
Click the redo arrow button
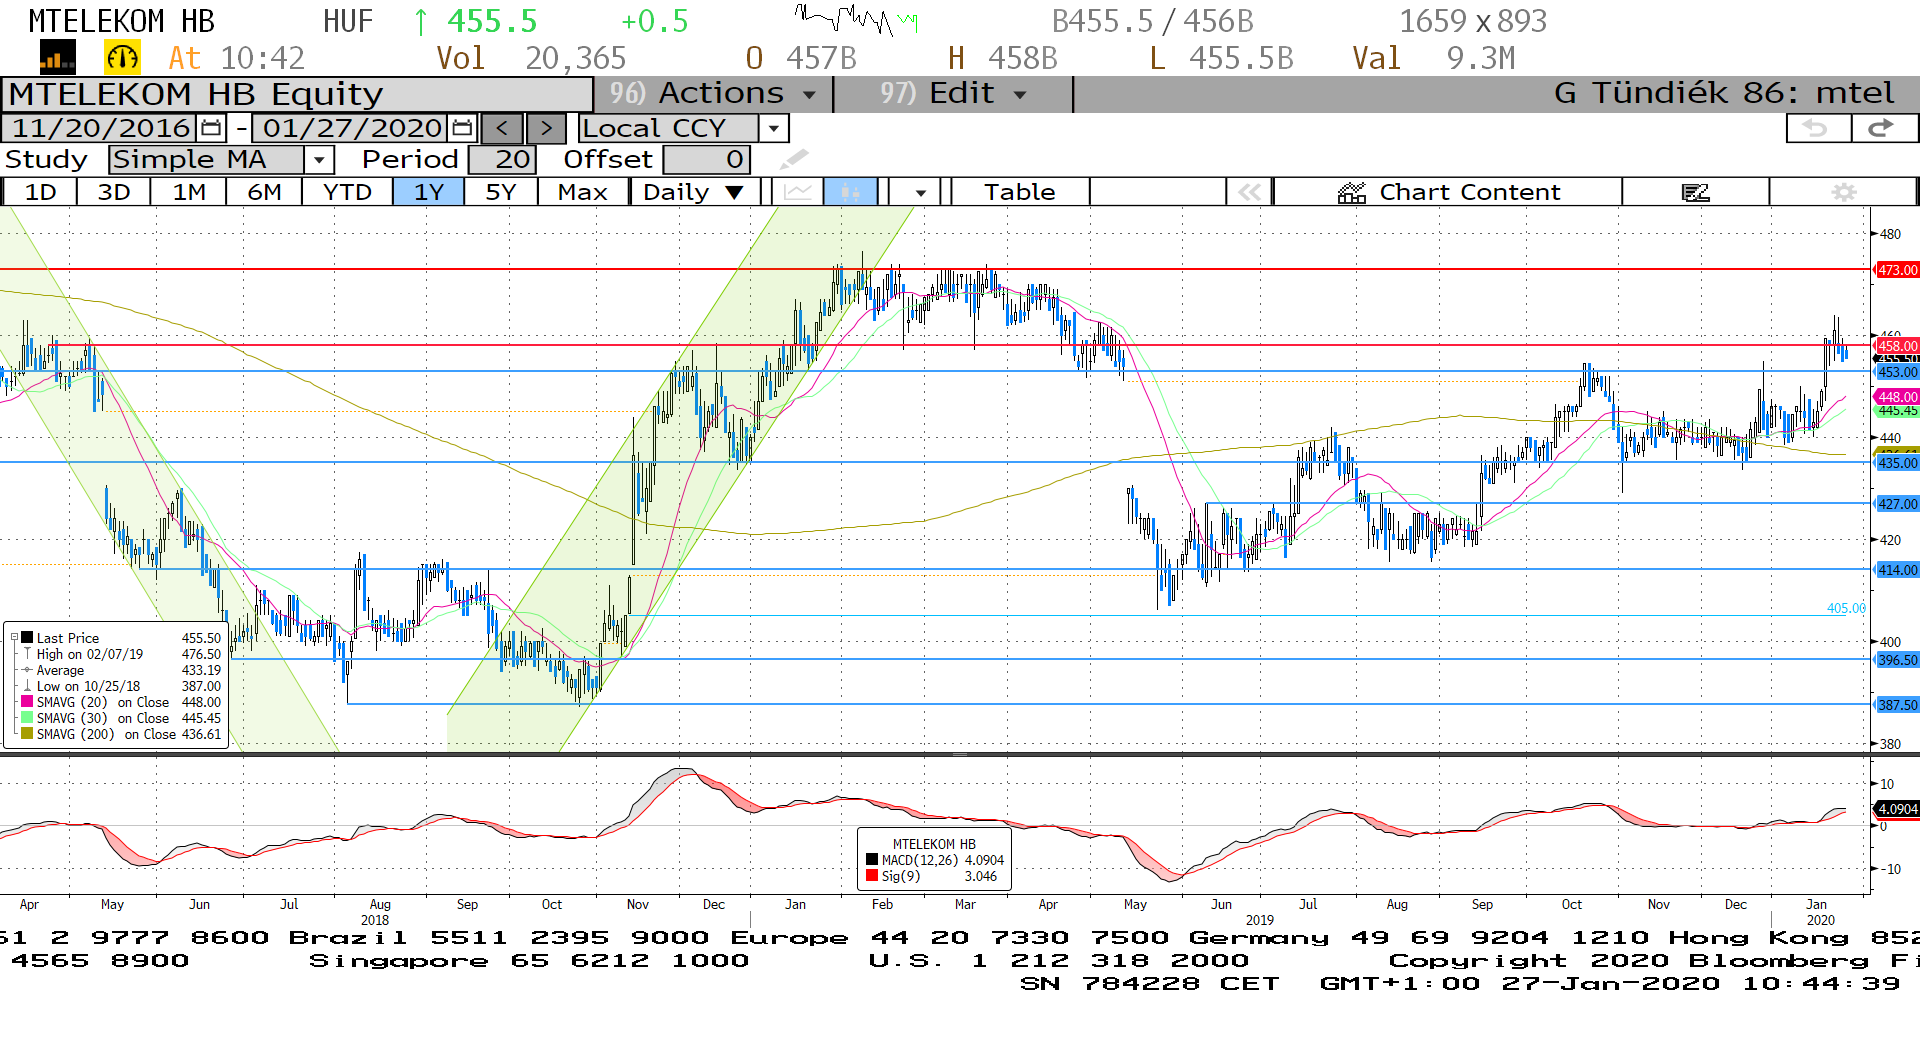click(x=1881, y=128)
